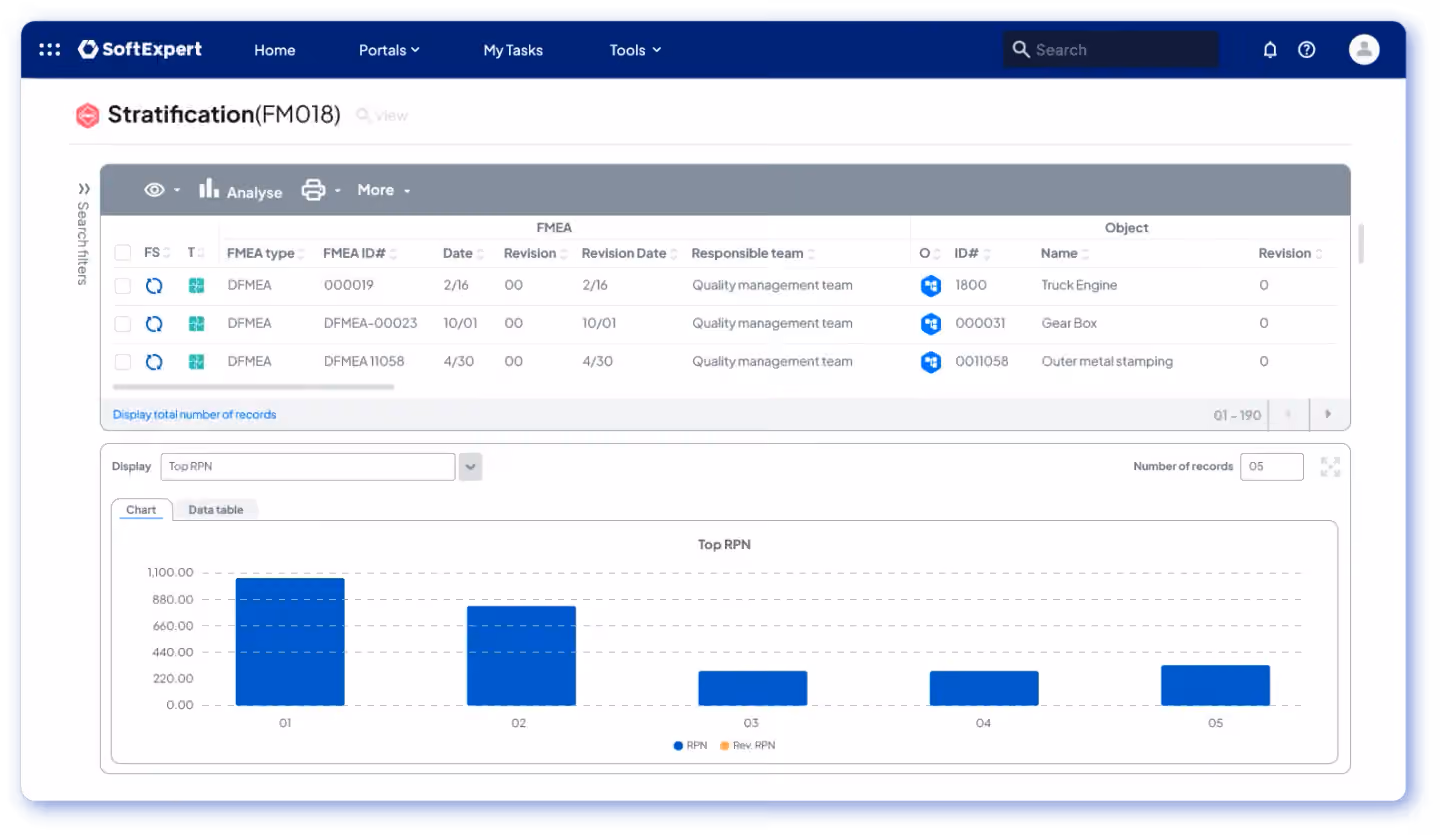Open the More dropdown in toolbar
Viewport: 1440px width, 835px height.
pyautogui.click(x=384, y=190)
